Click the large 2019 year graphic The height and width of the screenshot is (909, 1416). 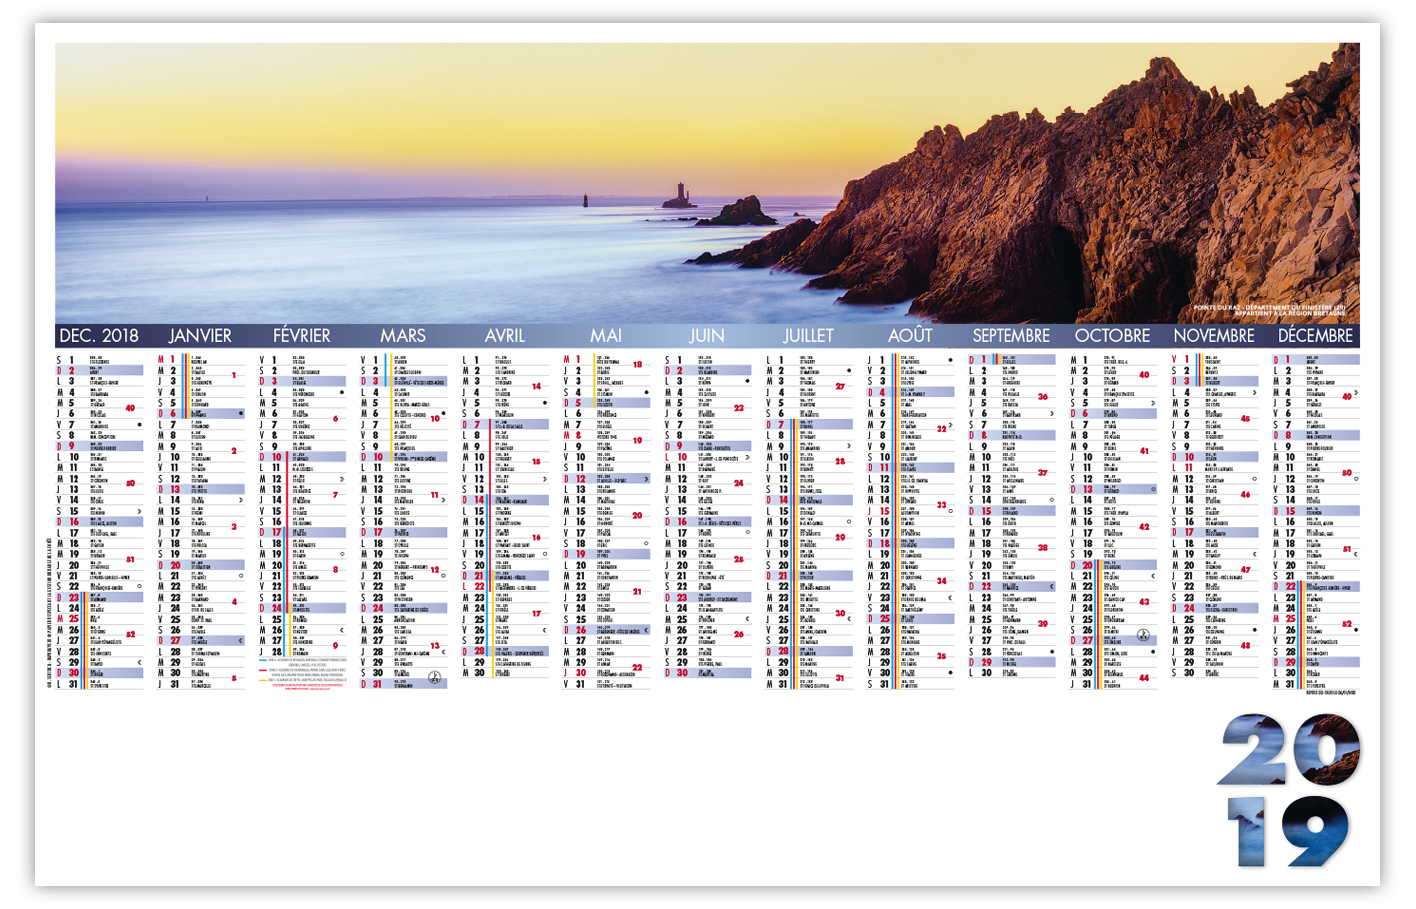coord(1289,791)
